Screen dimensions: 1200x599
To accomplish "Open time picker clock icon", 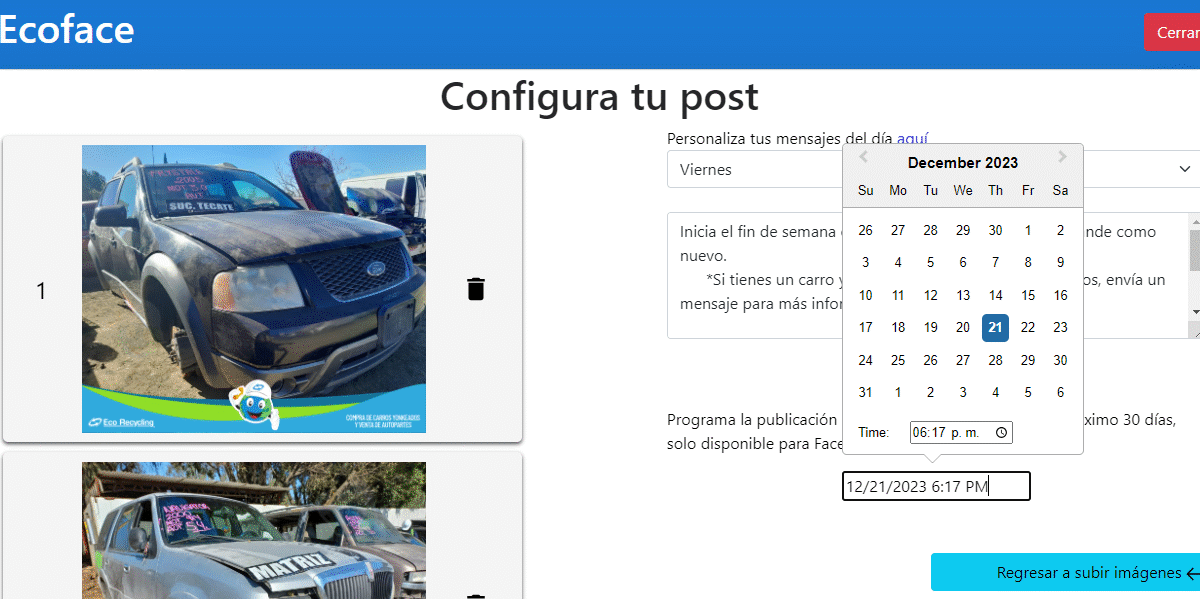I will (x=1002, y=432).
